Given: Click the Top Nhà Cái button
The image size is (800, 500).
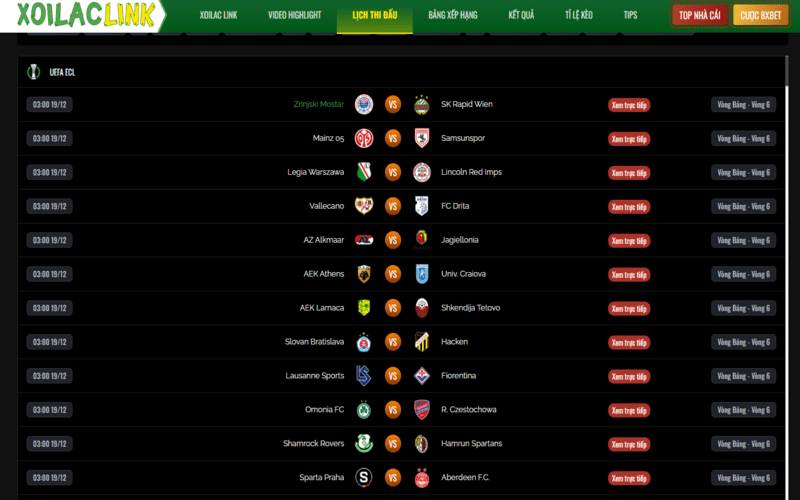Looking at the screenshot, I should click(699, 15).
